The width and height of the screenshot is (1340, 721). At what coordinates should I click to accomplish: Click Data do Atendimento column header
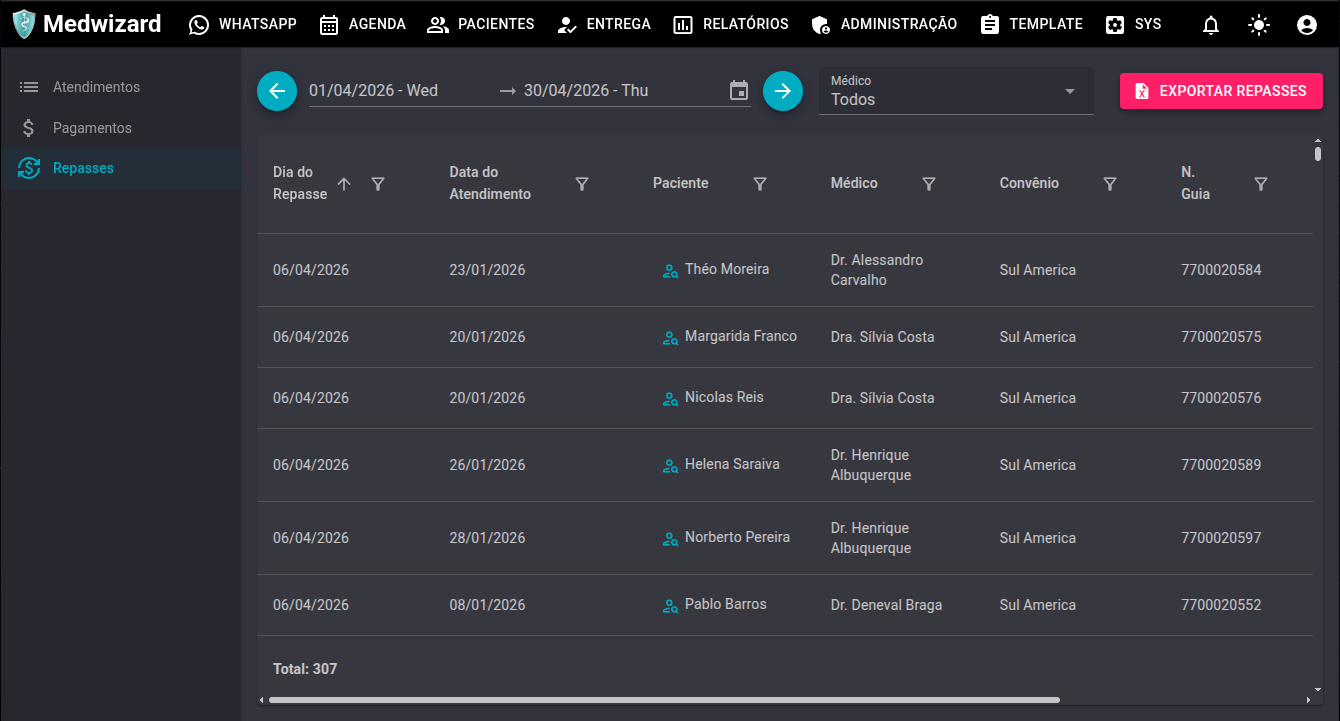point(490,183)
